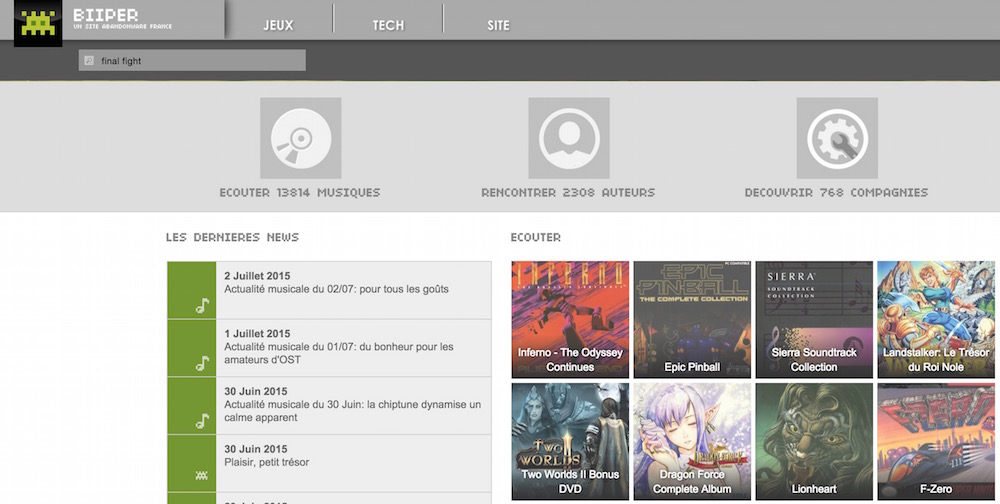The width and height of the screenshot is (1000, 504).
Task: Click music note icon beside 1 Juillet news
Action: pos(201,364)
